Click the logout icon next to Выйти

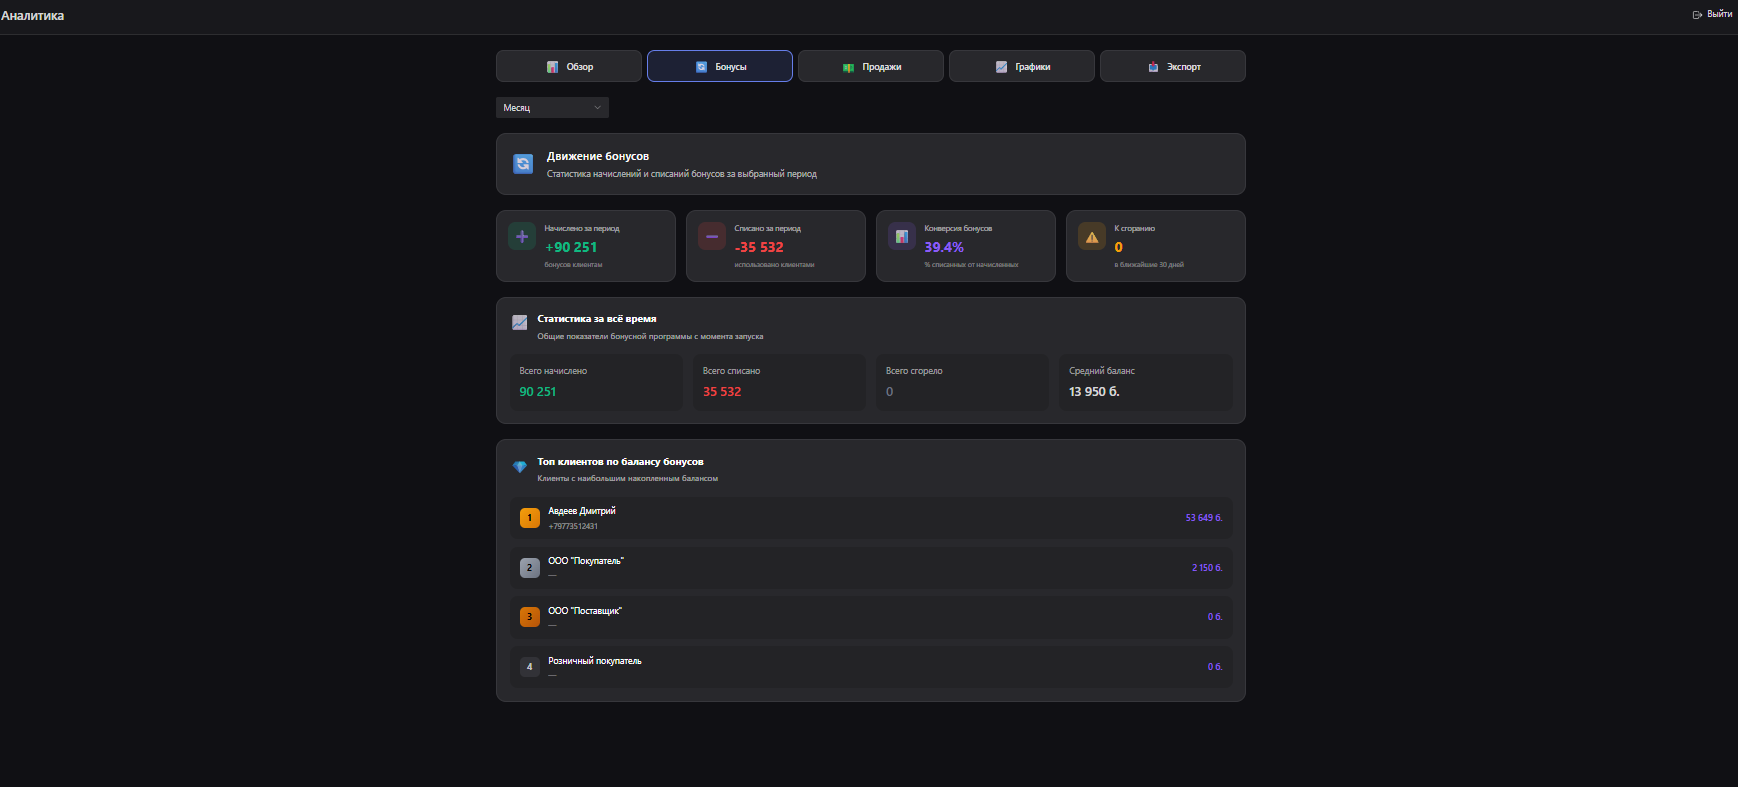(x=1697, y=15)
